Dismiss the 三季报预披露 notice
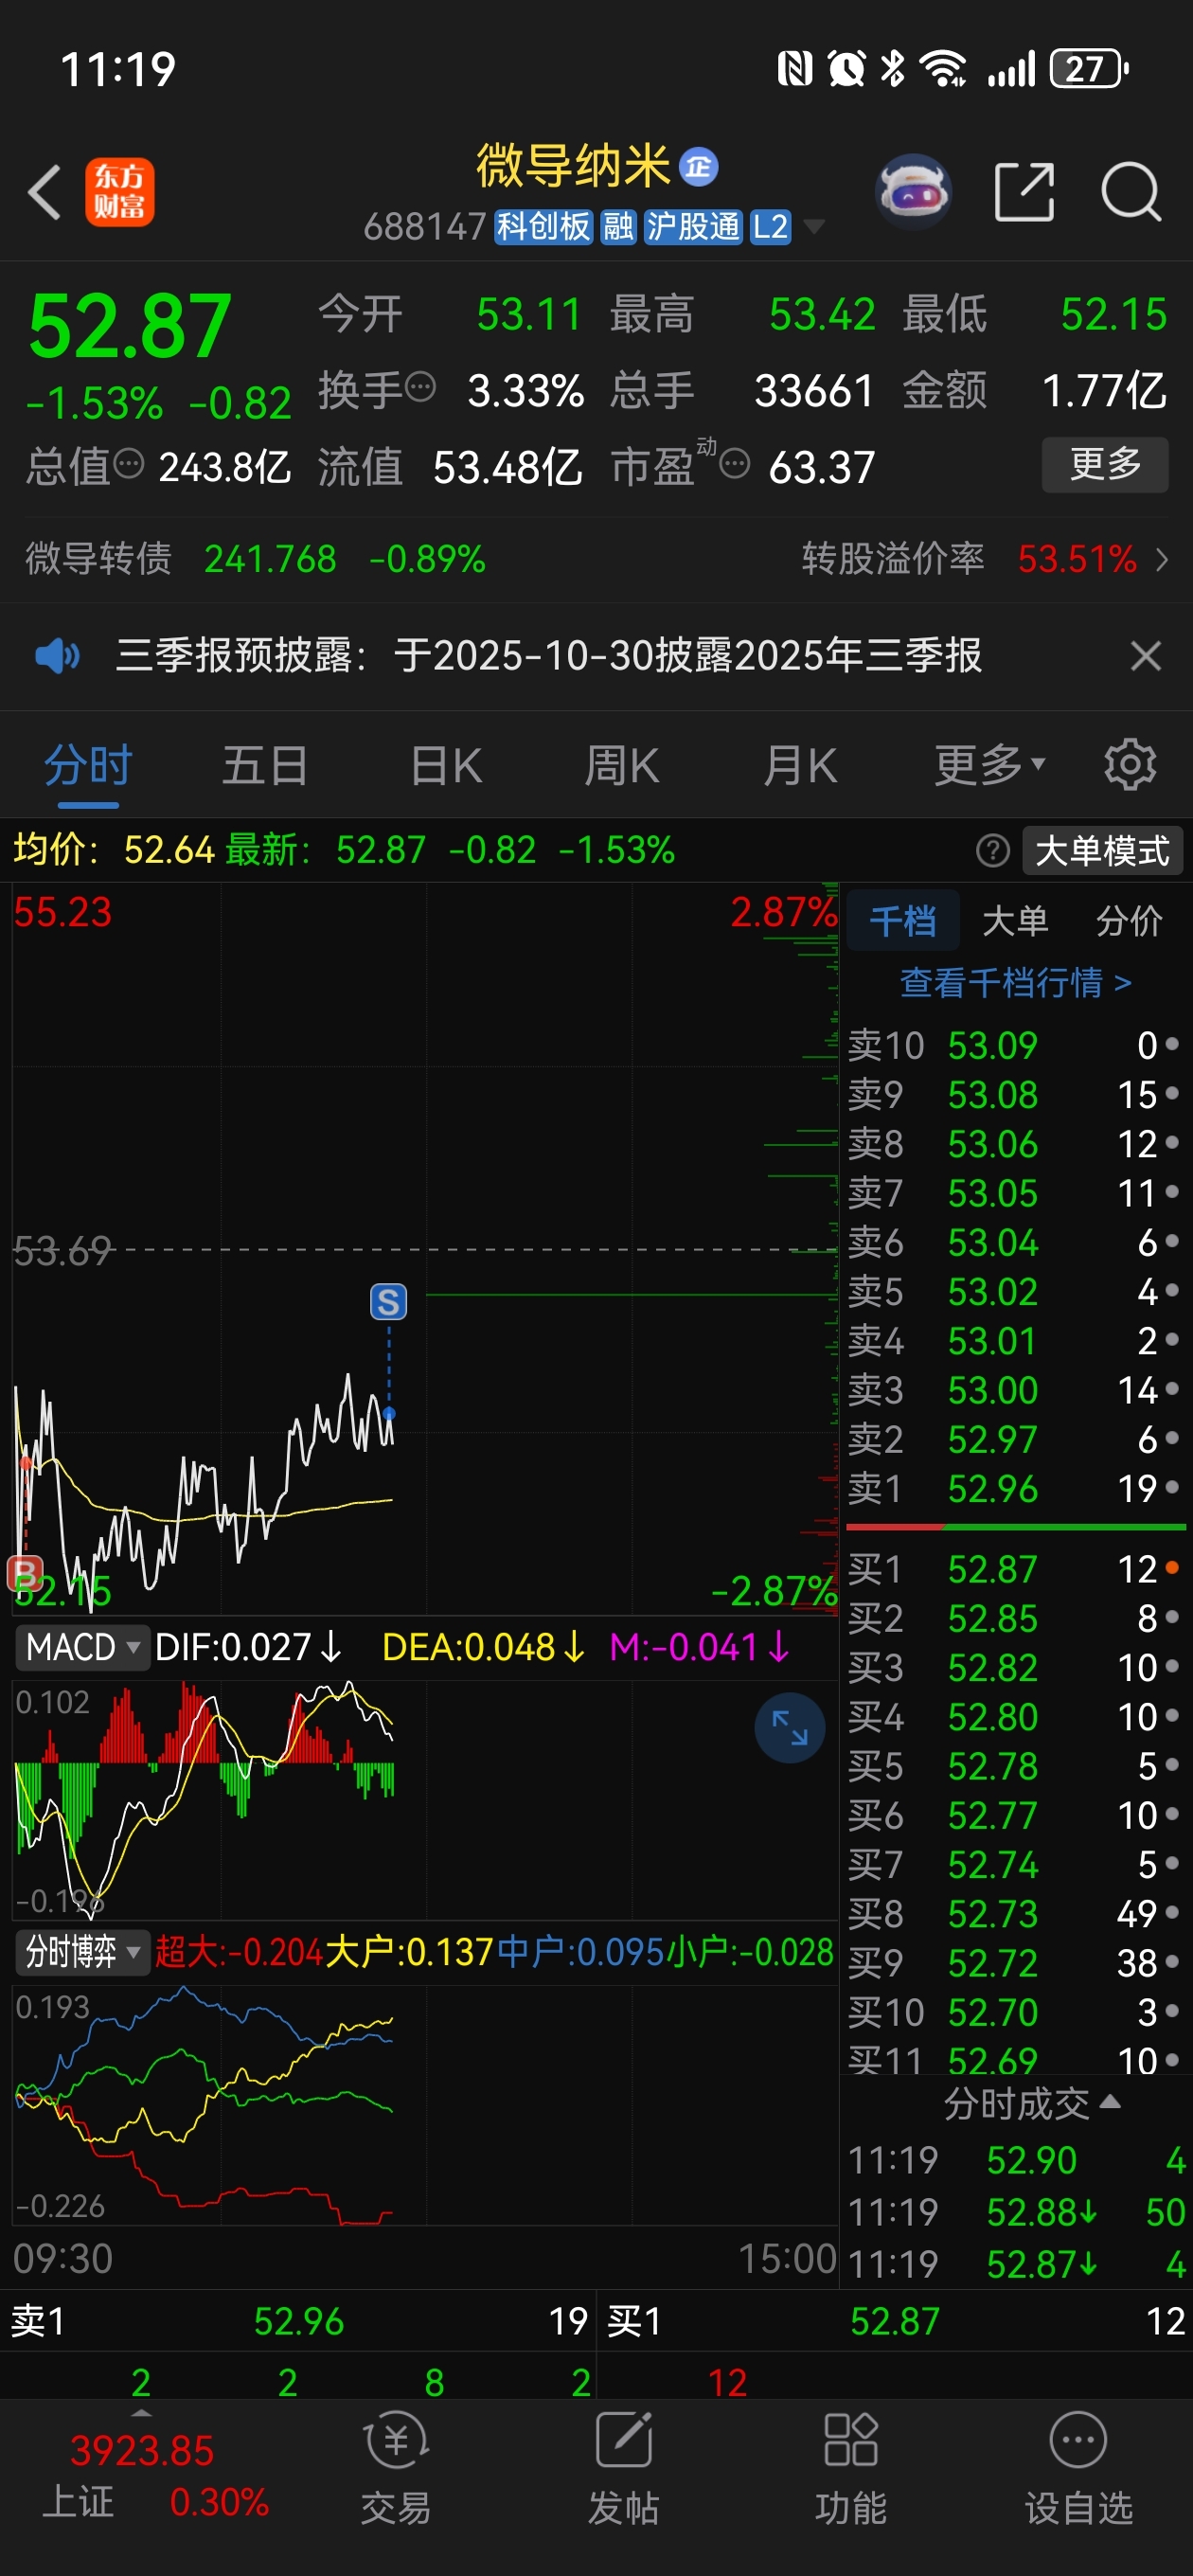The height and width of the screenshot is (2576, 1193). pyautogui.click(x=1145, y=656)
